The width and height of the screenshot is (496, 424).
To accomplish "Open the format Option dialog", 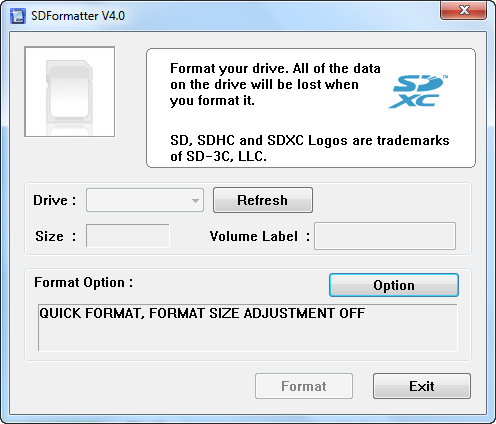I will (394, 285).
